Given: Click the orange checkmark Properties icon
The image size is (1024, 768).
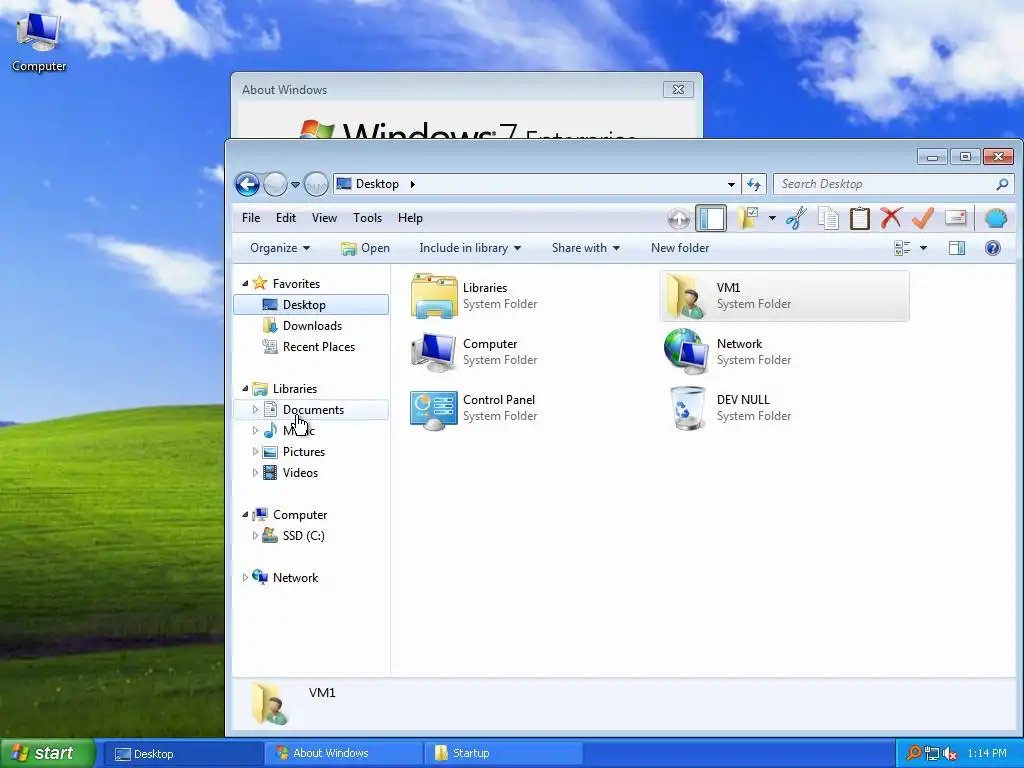Looking at the screenshot, I should click(x=923, y=219).
